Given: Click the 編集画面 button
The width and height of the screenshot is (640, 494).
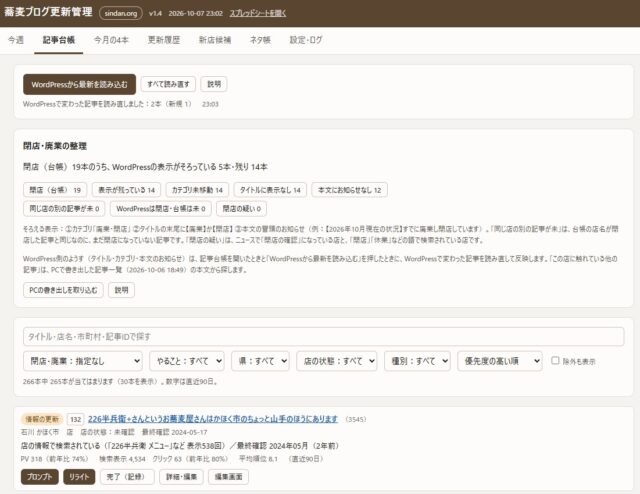Looking at the screenshot, I should (229, 477).
